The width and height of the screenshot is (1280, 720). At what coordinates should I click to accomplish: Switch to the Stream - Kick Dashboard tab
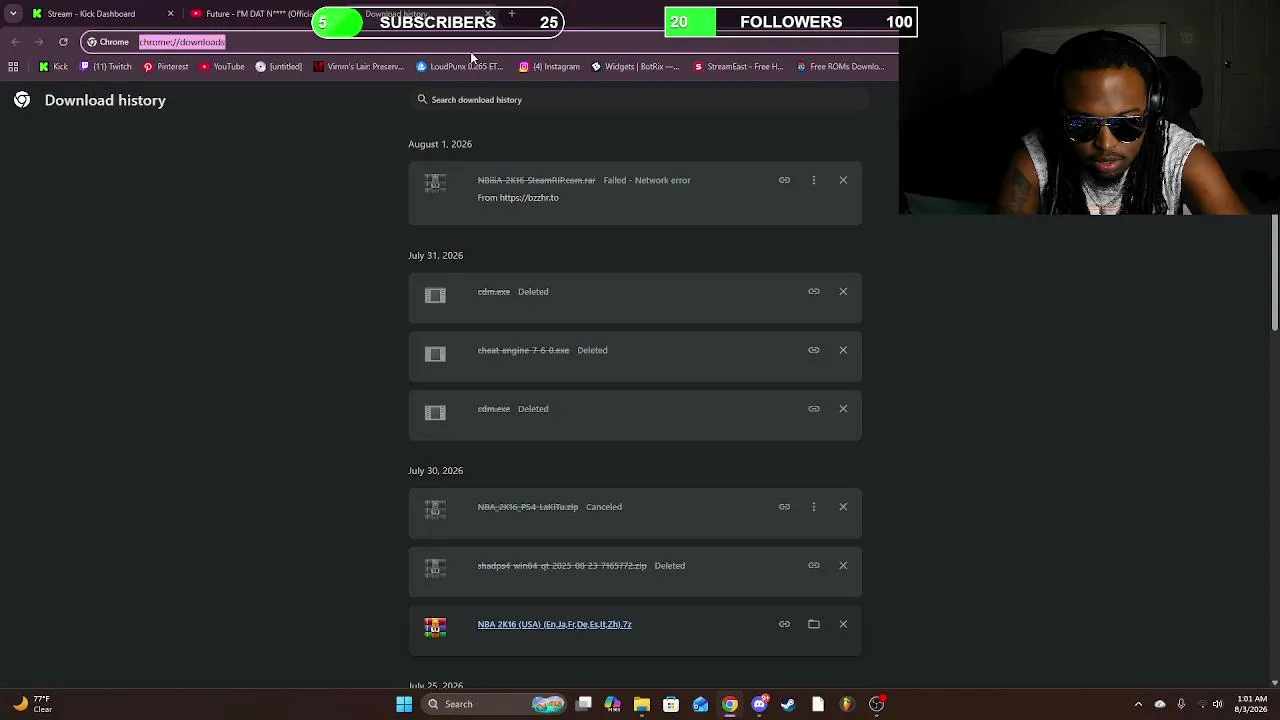click(103, 14)
